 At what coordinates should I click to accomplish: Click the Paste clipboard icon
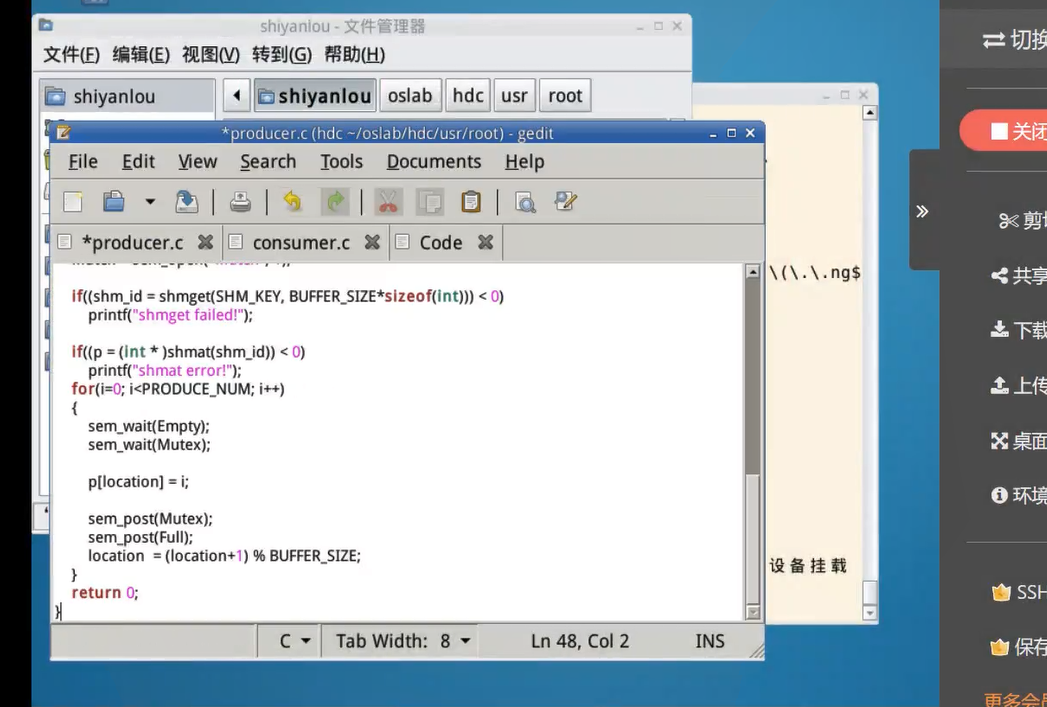(x=471, y=202)
